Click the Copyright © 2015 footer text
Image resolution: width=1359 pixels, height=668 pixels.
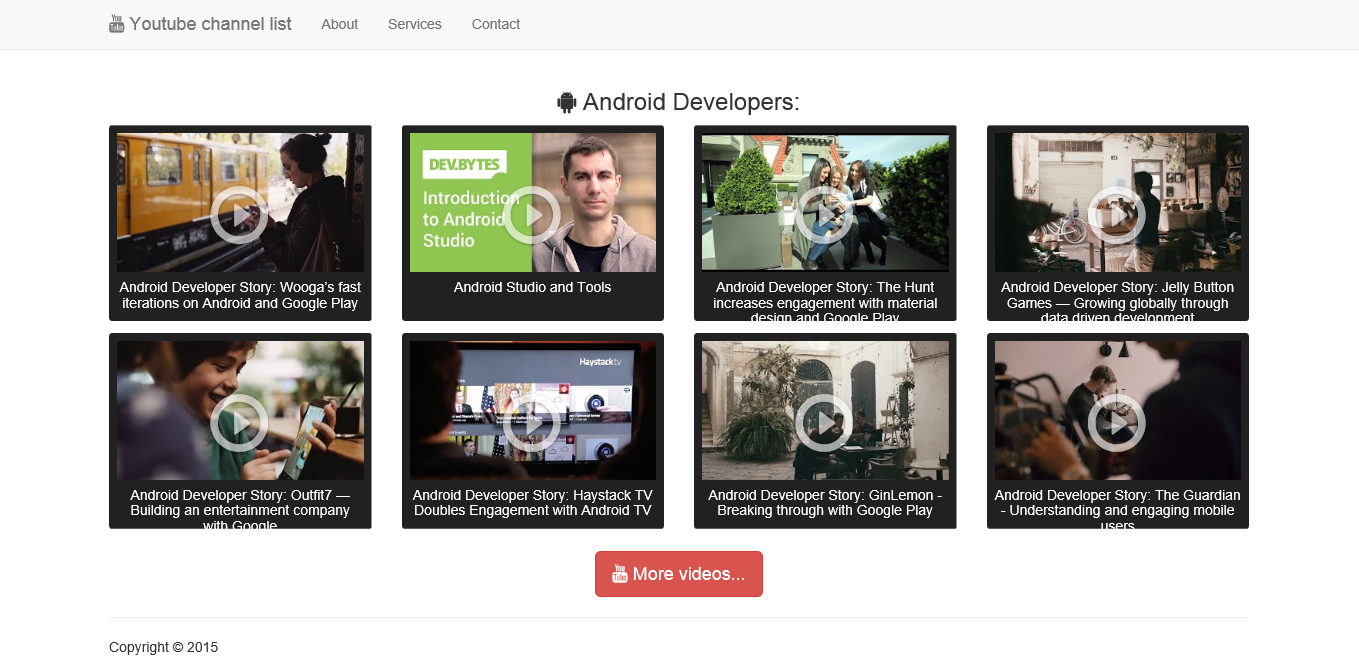click(163, 647)
